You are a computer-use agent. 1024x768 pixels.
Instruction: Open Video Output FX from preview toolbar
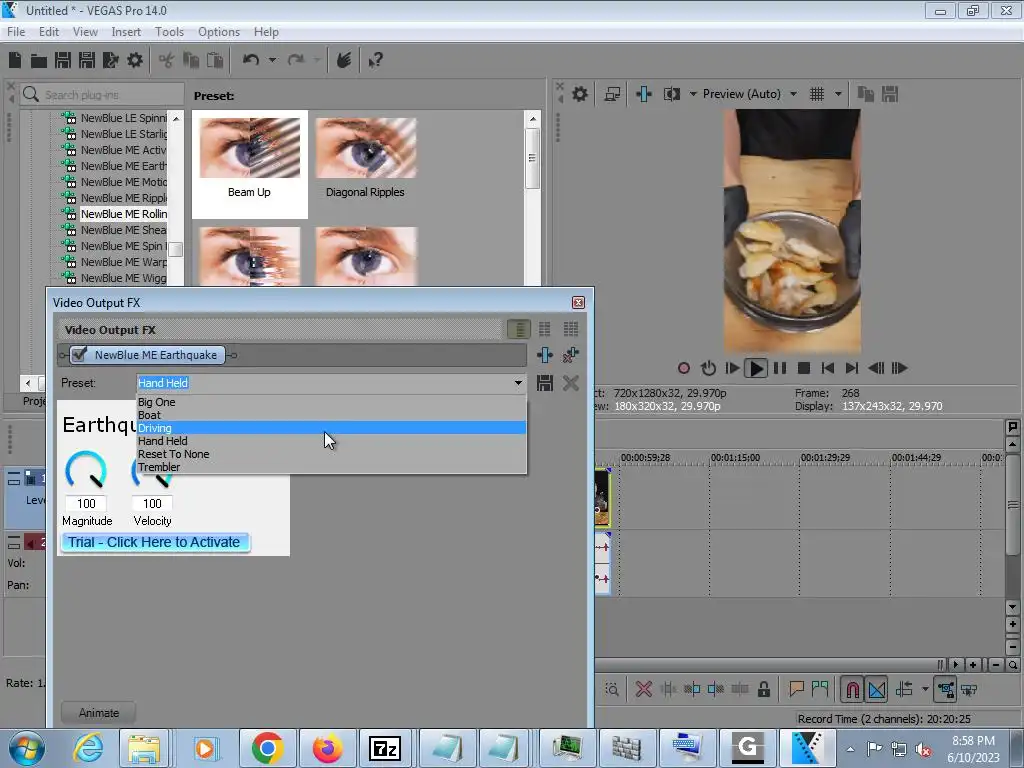click(x=644, y=94)
